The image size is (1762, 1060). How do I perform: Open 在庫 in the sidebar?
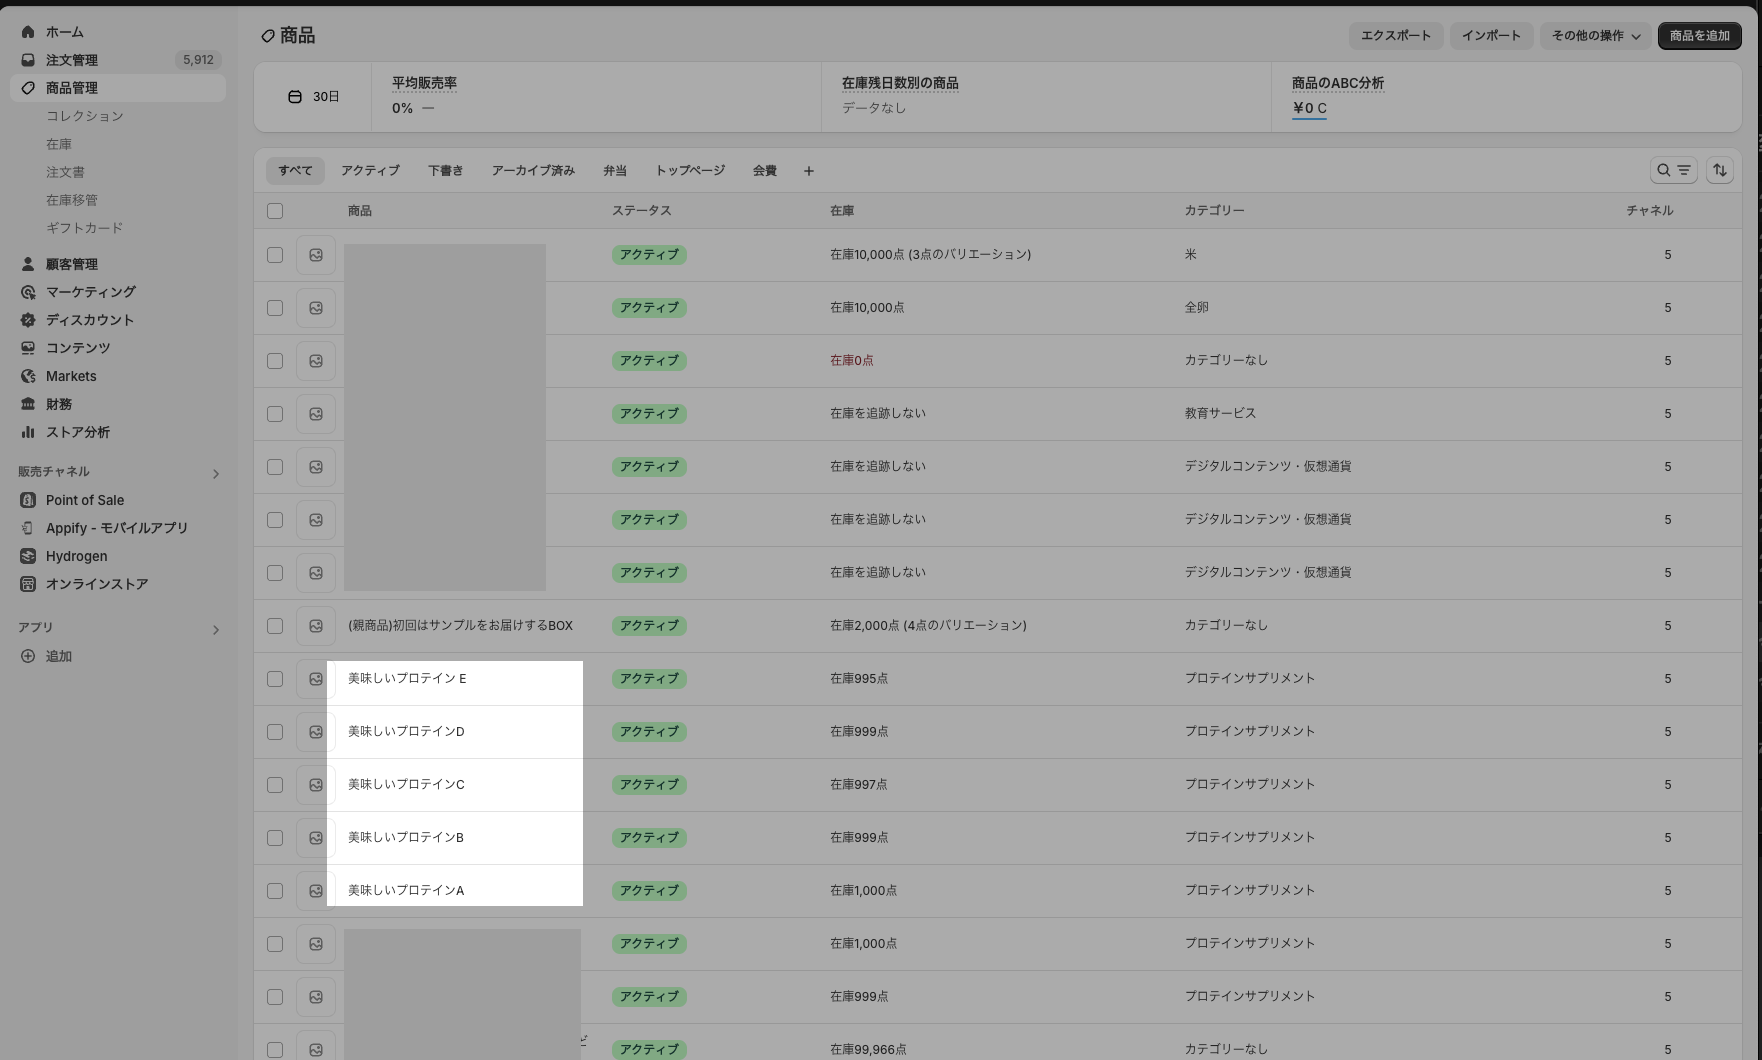(x=59, y=144)
